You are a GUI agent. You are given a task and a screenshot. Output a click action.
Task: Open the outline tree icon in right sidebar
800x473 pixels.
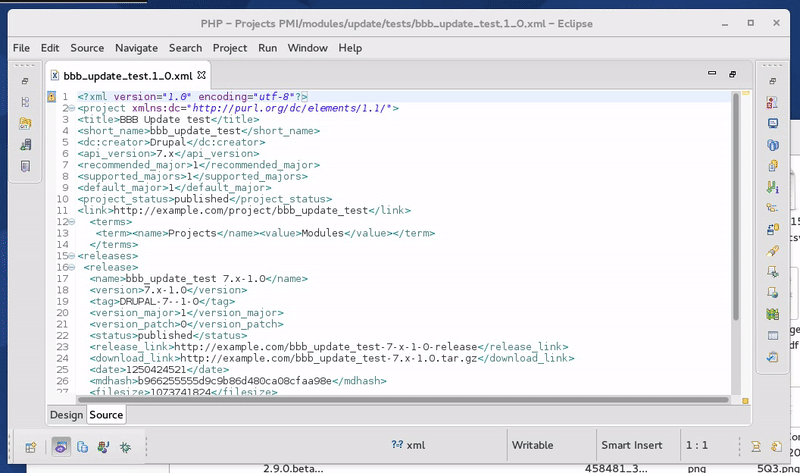point(772,208)
